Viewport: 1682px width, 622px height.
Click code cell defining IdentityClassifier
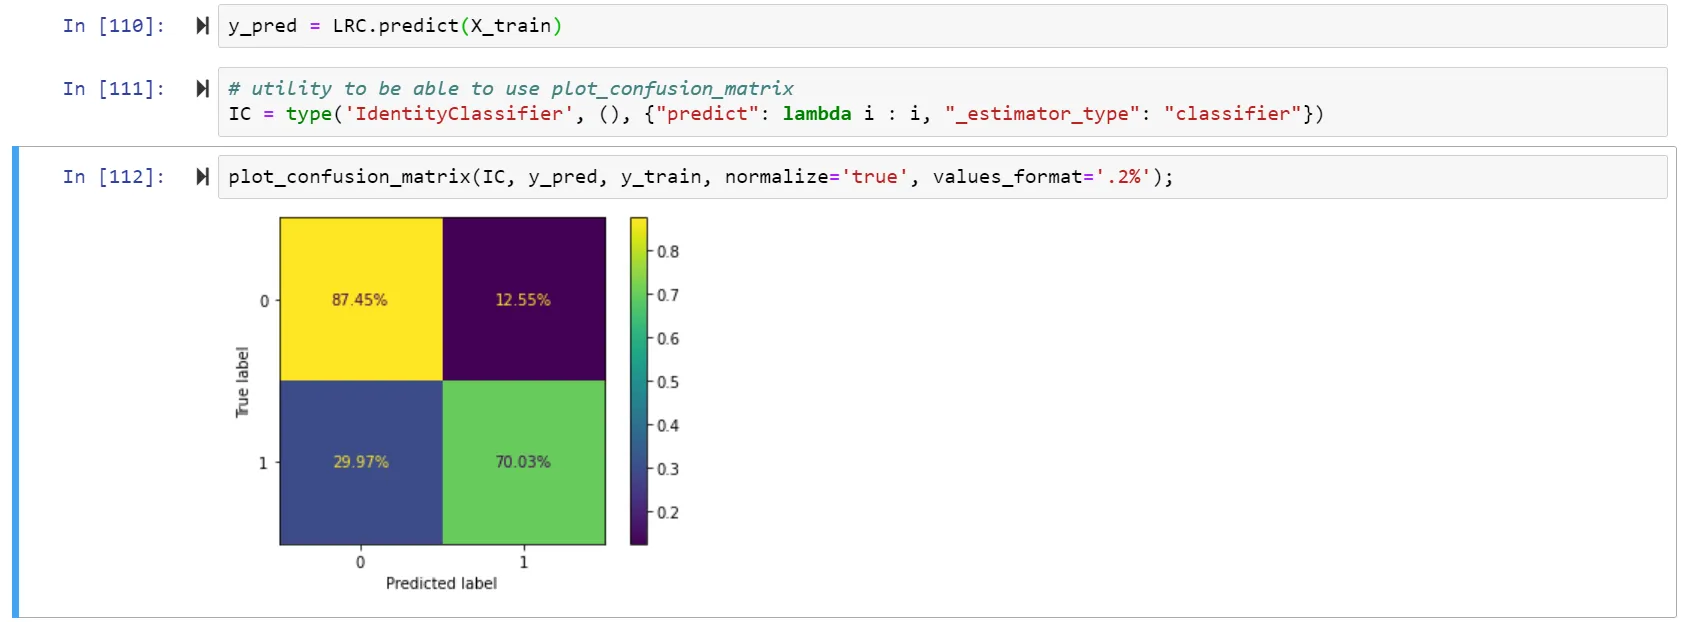942,102
